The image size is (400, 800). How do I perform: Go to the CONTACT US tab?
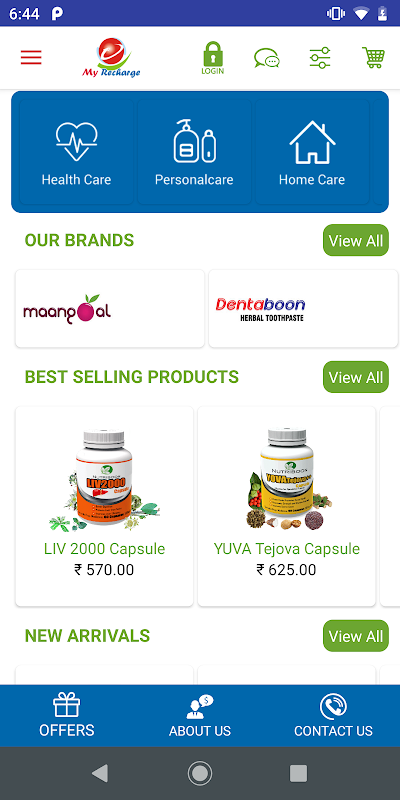point(333,715)
